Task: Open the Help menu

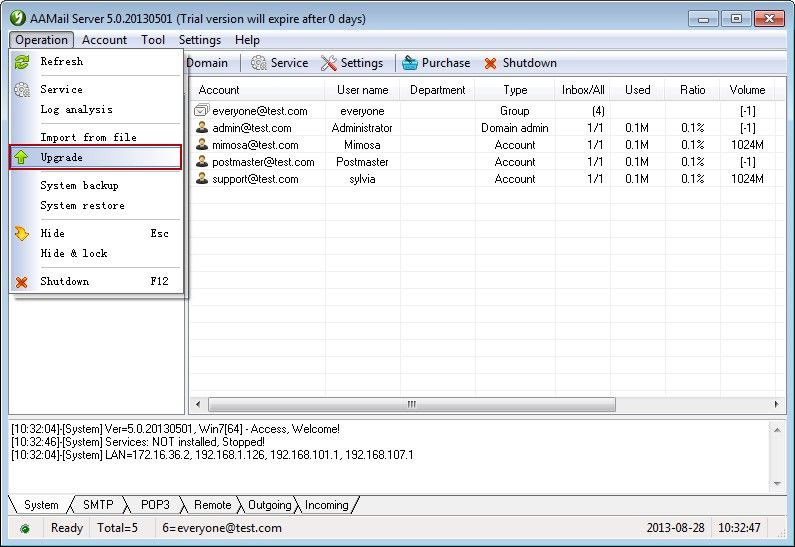Action: point(247,40)
